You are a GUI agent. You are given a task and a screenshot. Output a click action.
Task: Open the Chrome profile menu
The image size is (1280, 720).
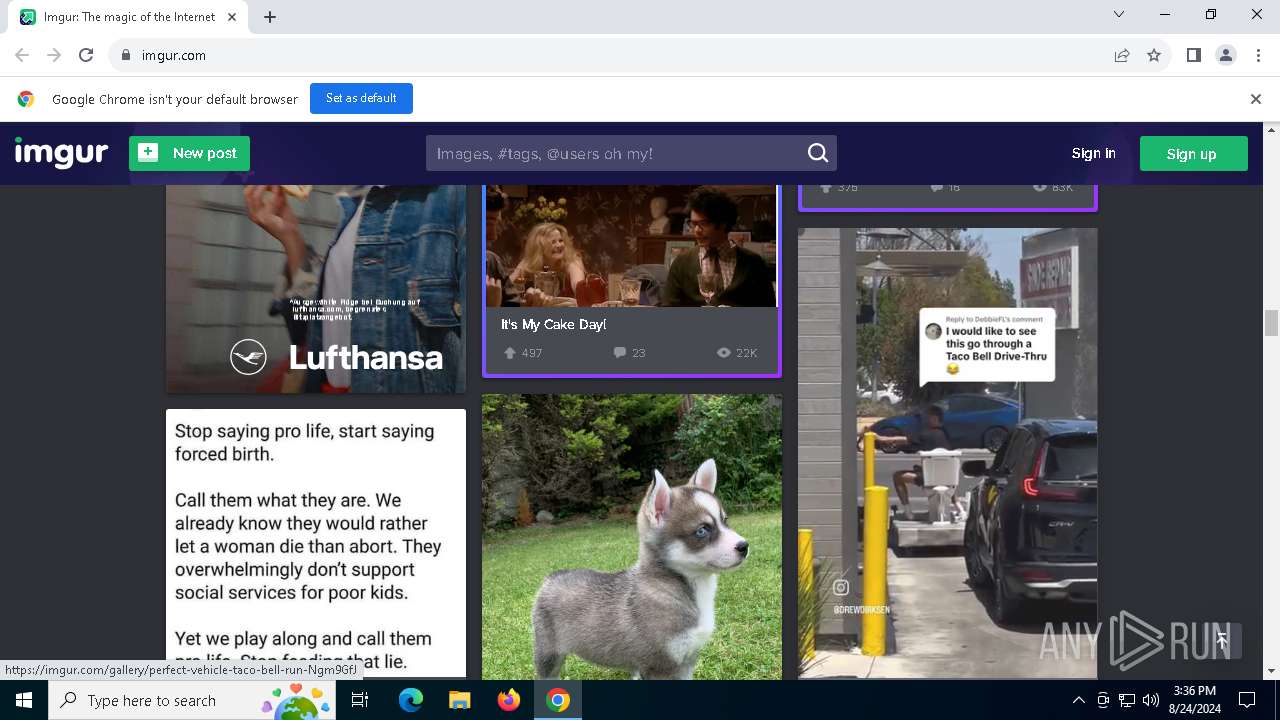tap(1226, 55)
